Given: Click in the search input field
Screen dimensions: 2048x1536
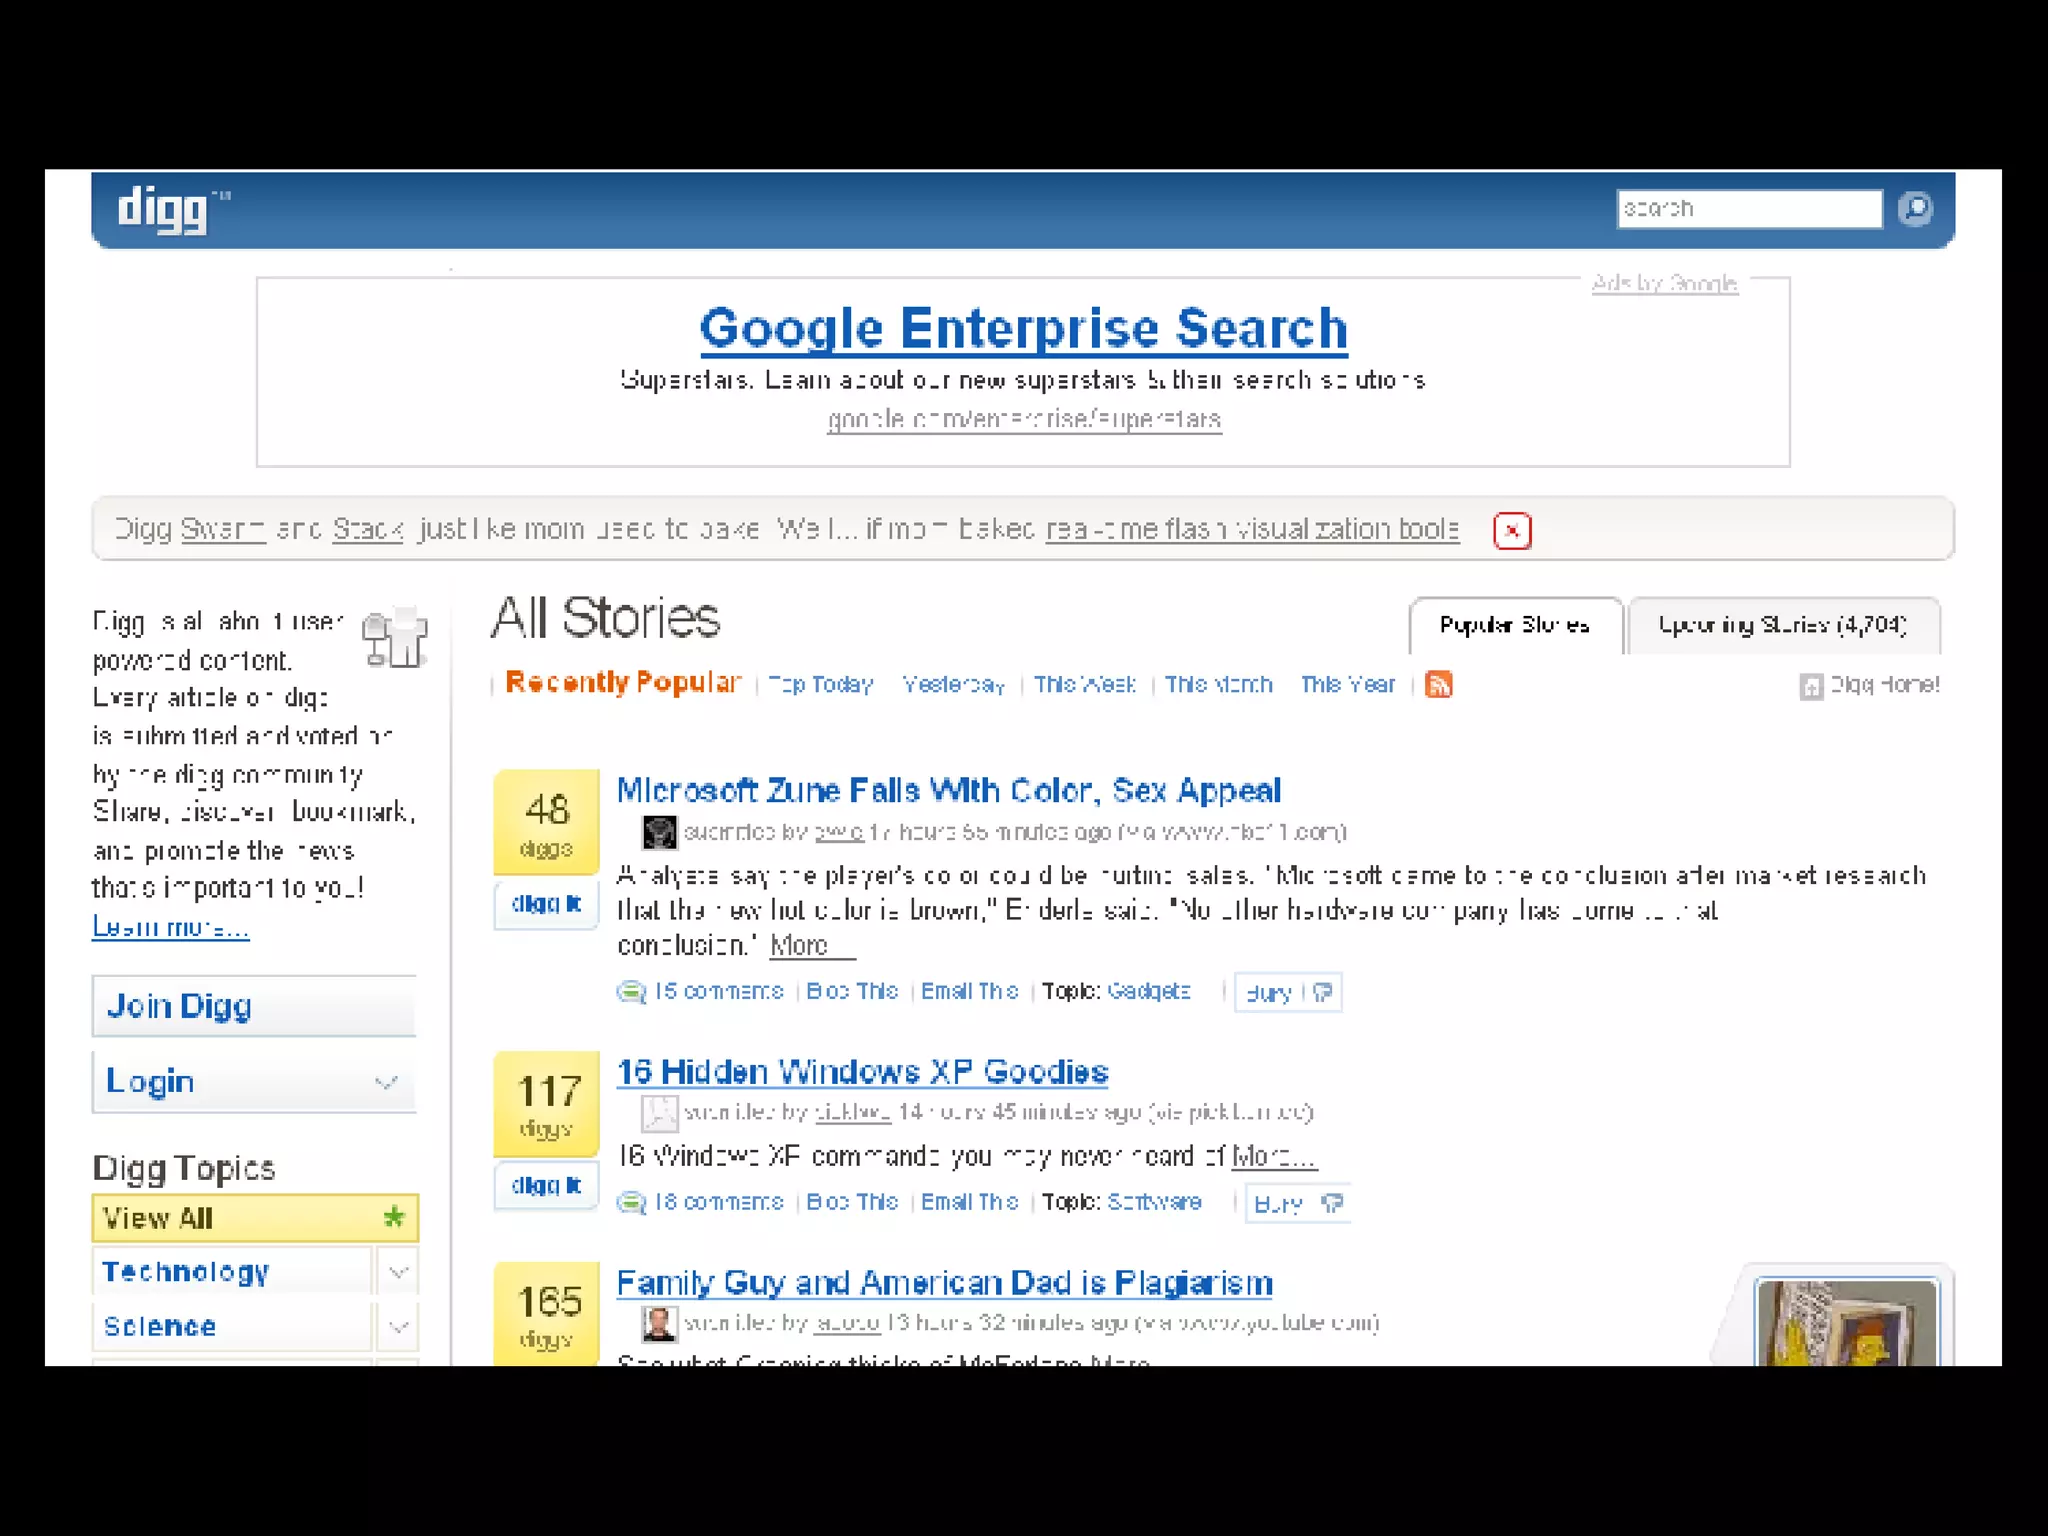Looking at the screenshot, I should pos(1748,209).
